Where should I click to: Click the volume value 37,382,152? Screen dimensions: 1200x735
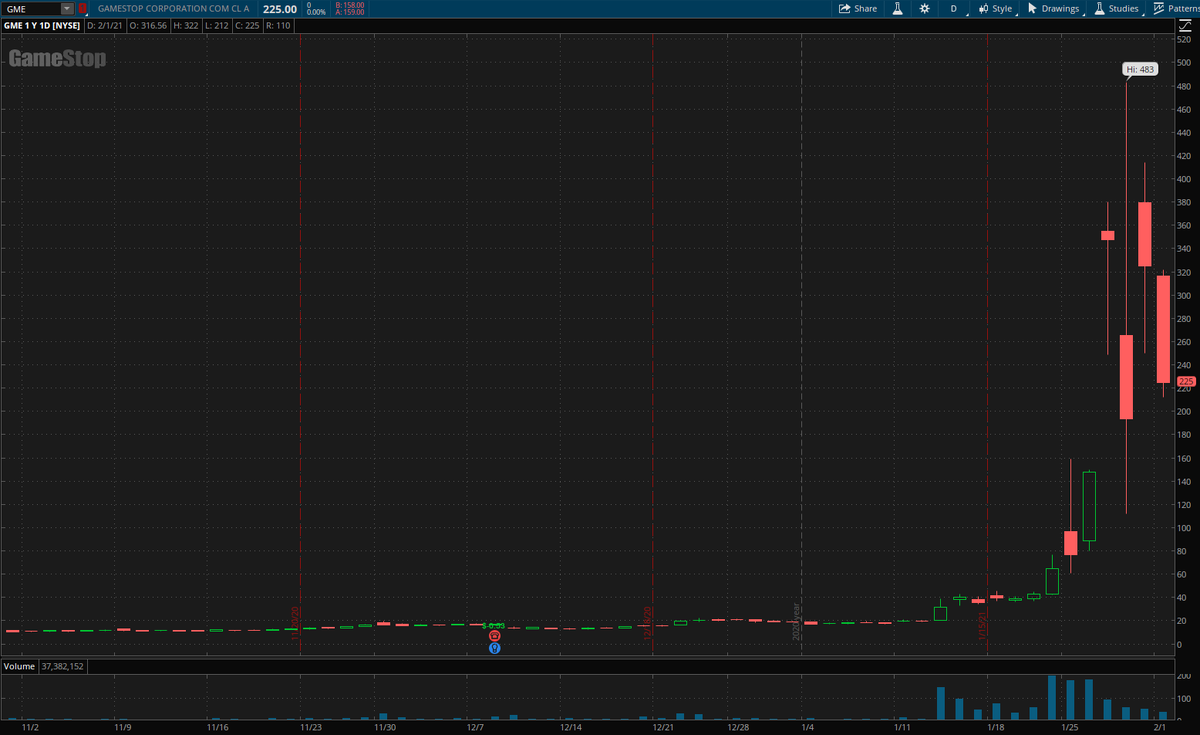point(62,665)
